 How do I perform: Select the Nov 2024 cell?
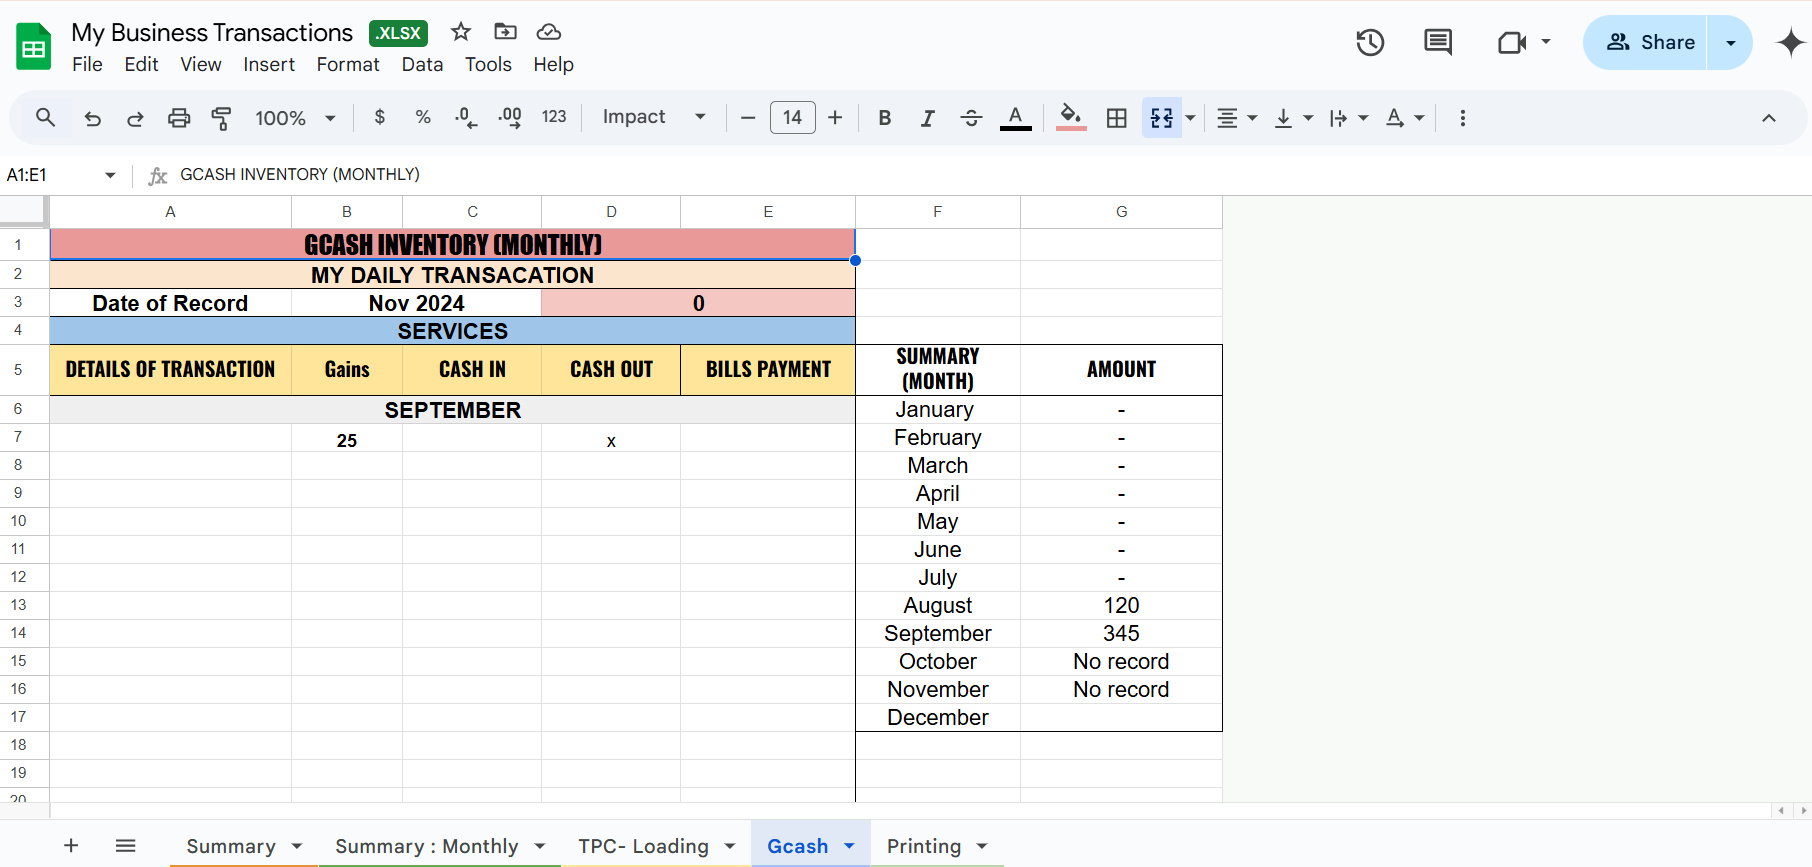(x=416, y=303)
